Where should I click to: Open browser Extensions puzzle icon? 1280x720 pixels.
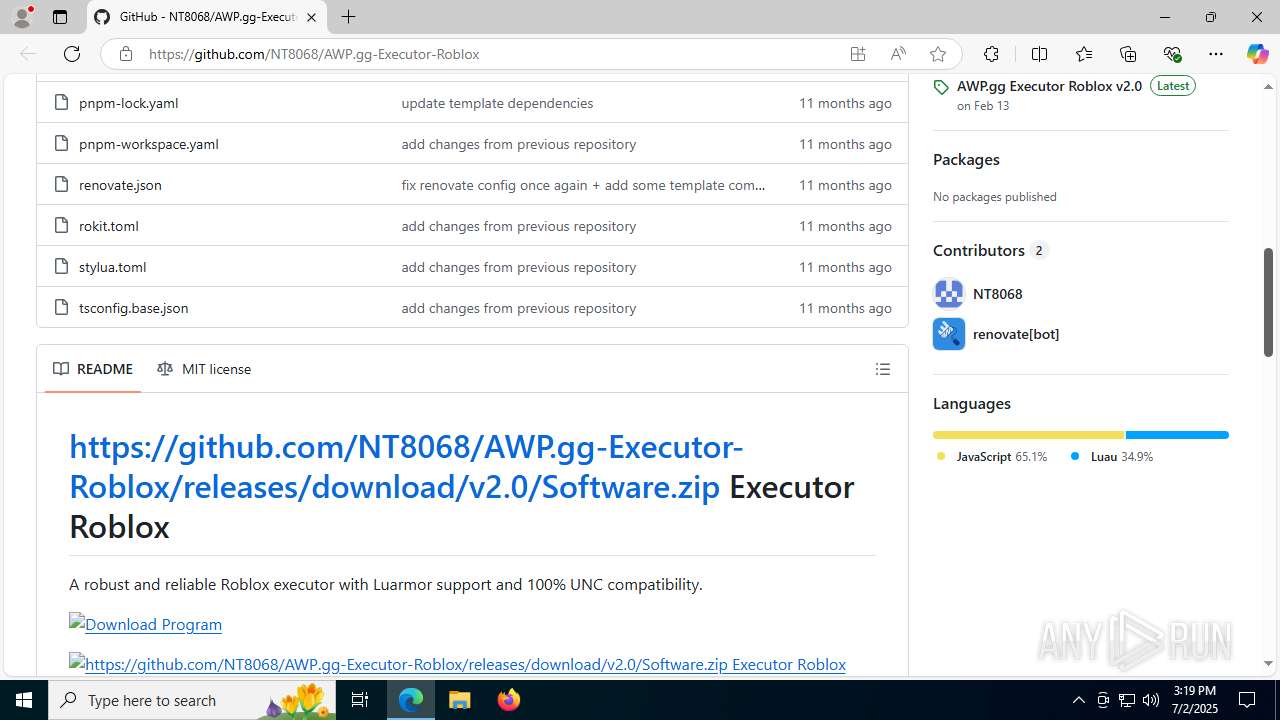pos(991,54)
